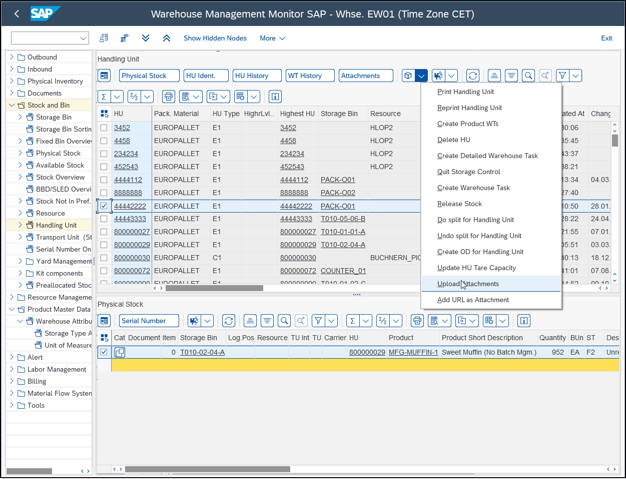Tick the checkbox for HU 4444112

click(x=104, y=180)
